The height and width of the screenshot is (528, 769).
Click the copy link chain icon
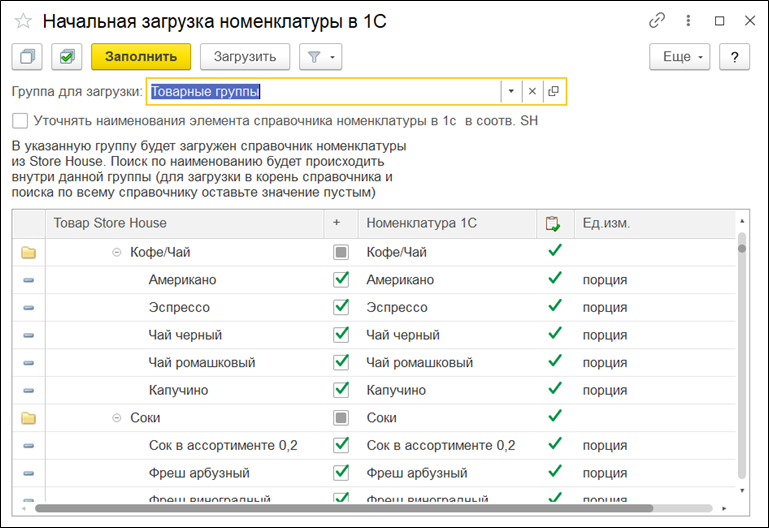point(657,20)
